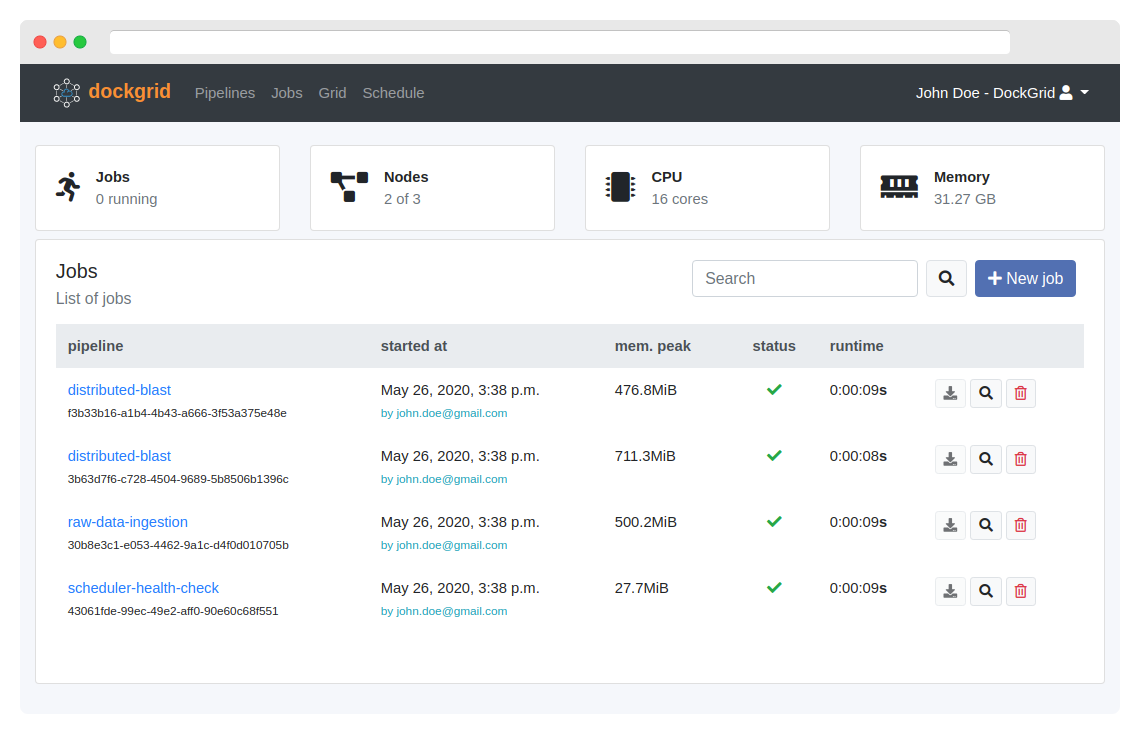Image resolution: width=1140 pixels, height=734 pixels.
Task: Inspect the raw-data-ingestion job with its magnifier icon
Action: coord(985,526)
